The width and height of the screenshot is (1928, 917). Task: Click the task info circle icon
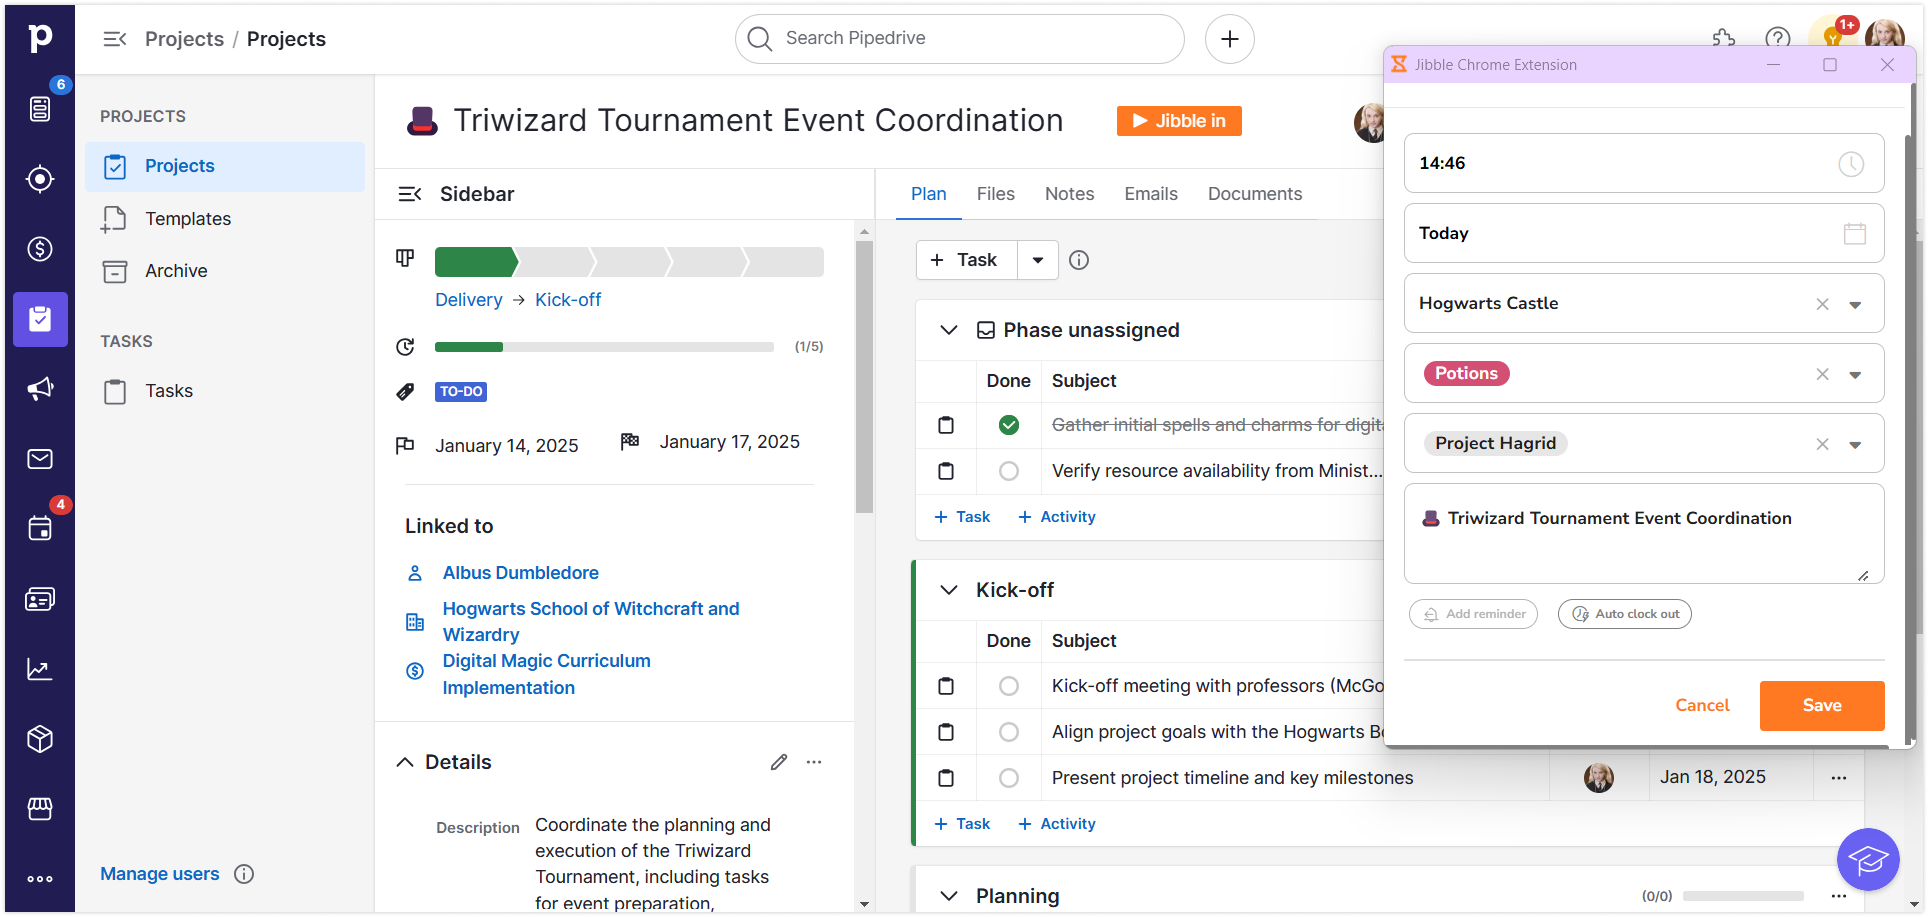1078,260
